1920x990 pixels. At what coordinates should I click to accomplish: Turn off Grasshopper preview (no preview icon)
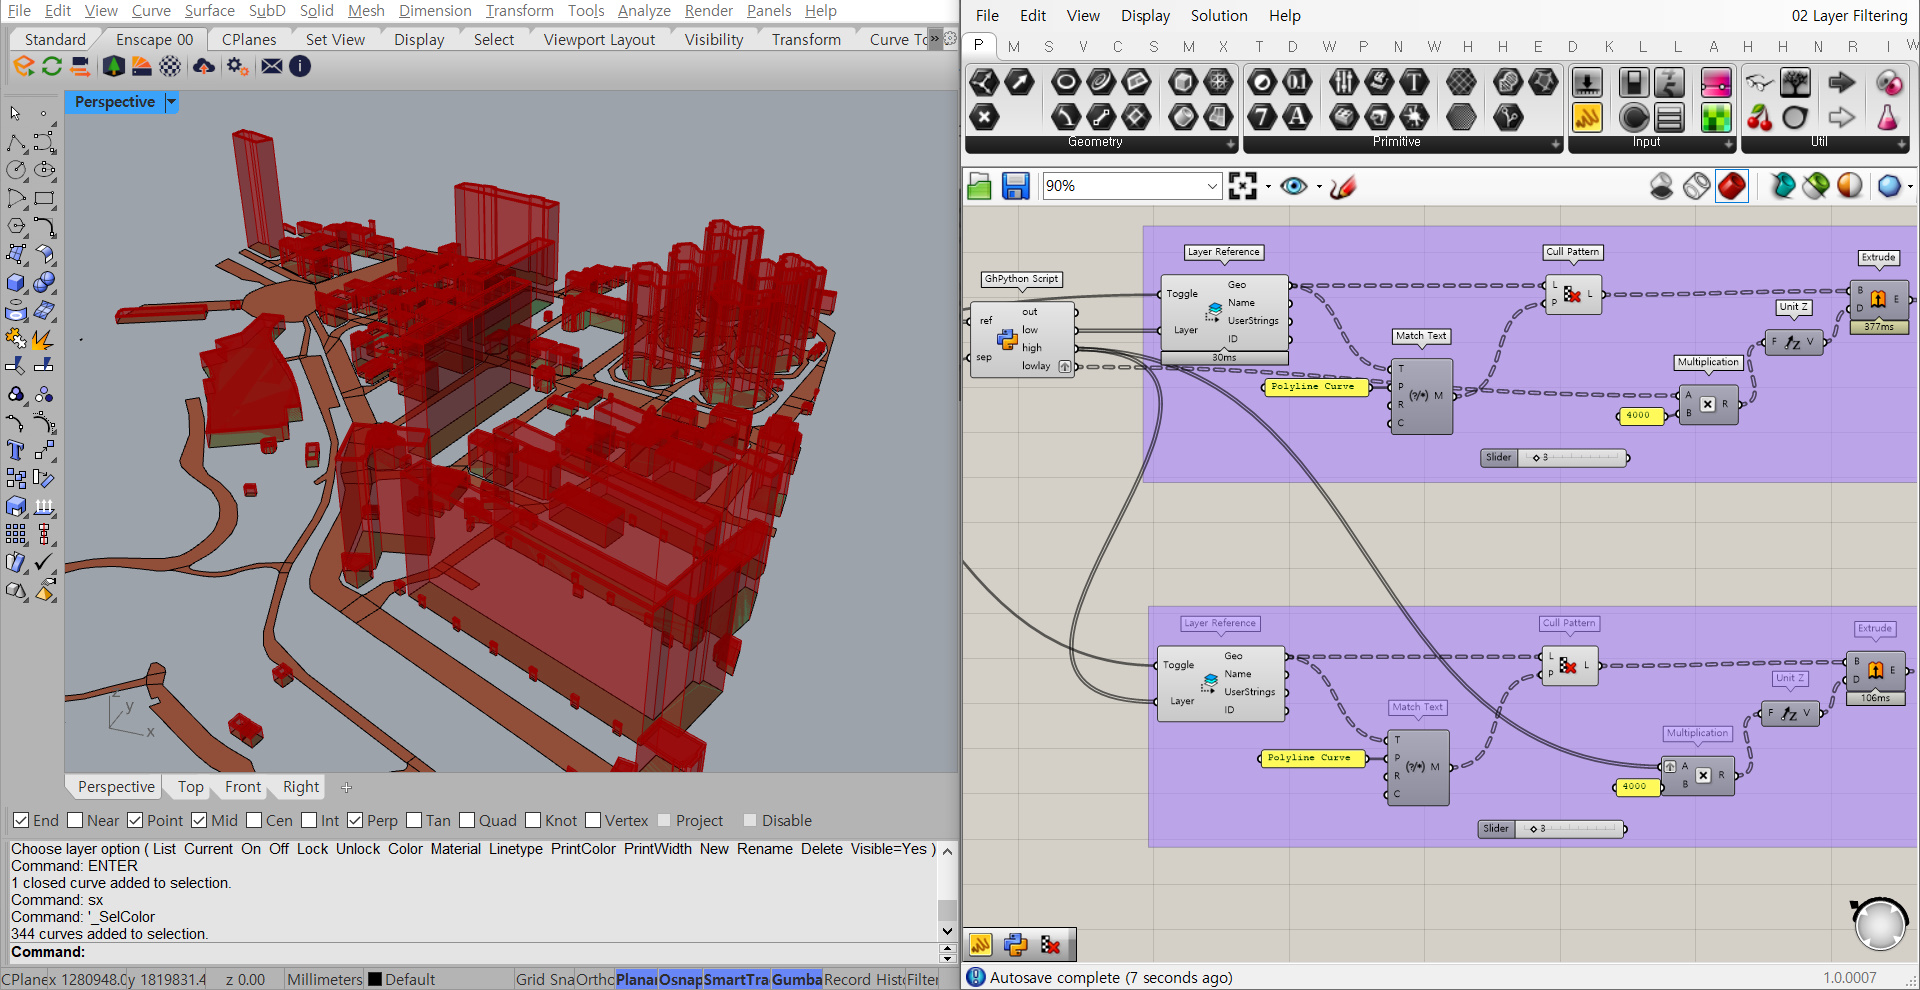coord(1661,186)
